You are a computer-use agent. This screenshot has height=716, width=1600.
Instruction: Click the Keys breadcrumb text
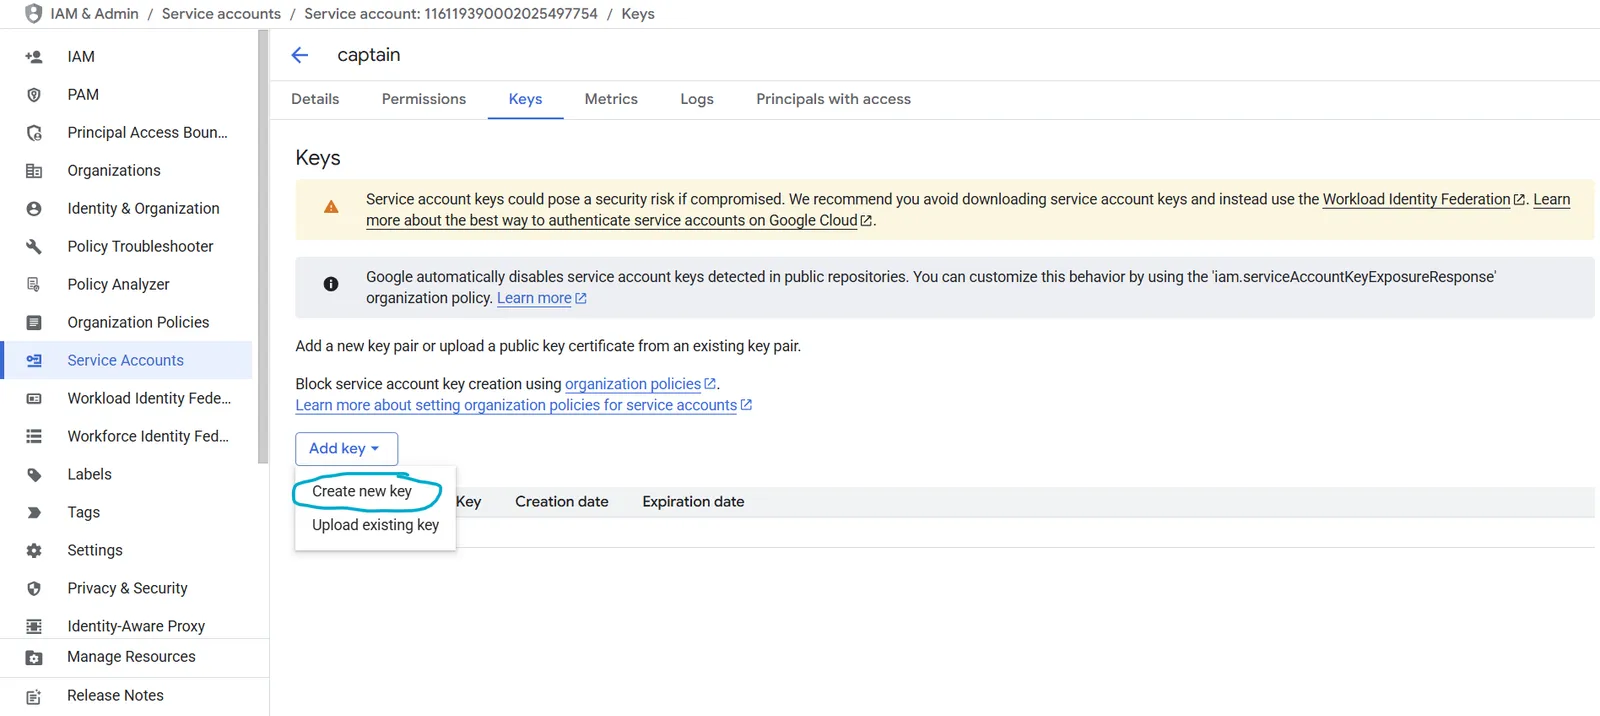[638, 14]
